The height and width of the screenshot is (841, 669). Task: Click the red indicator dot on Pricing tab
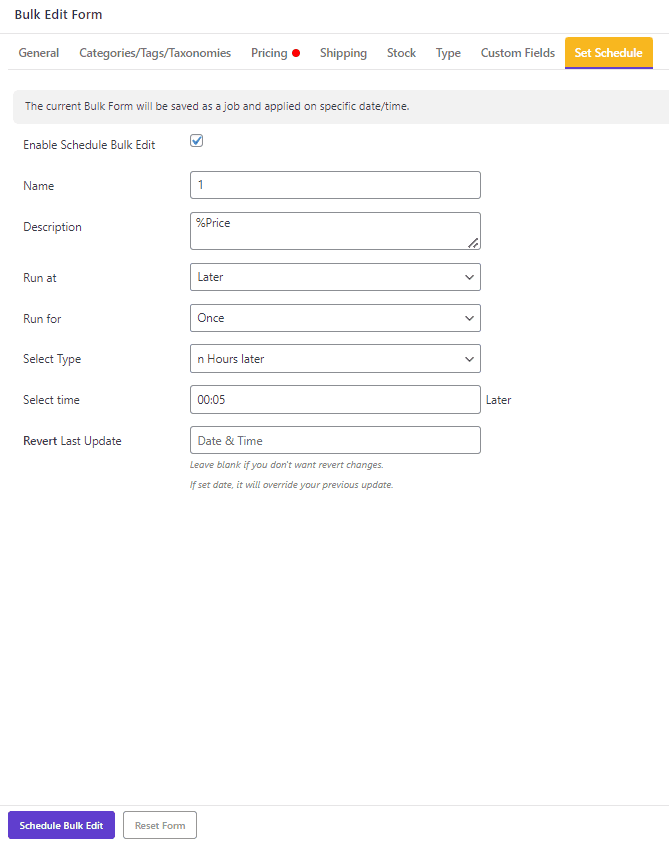click(x=297, y=53)
